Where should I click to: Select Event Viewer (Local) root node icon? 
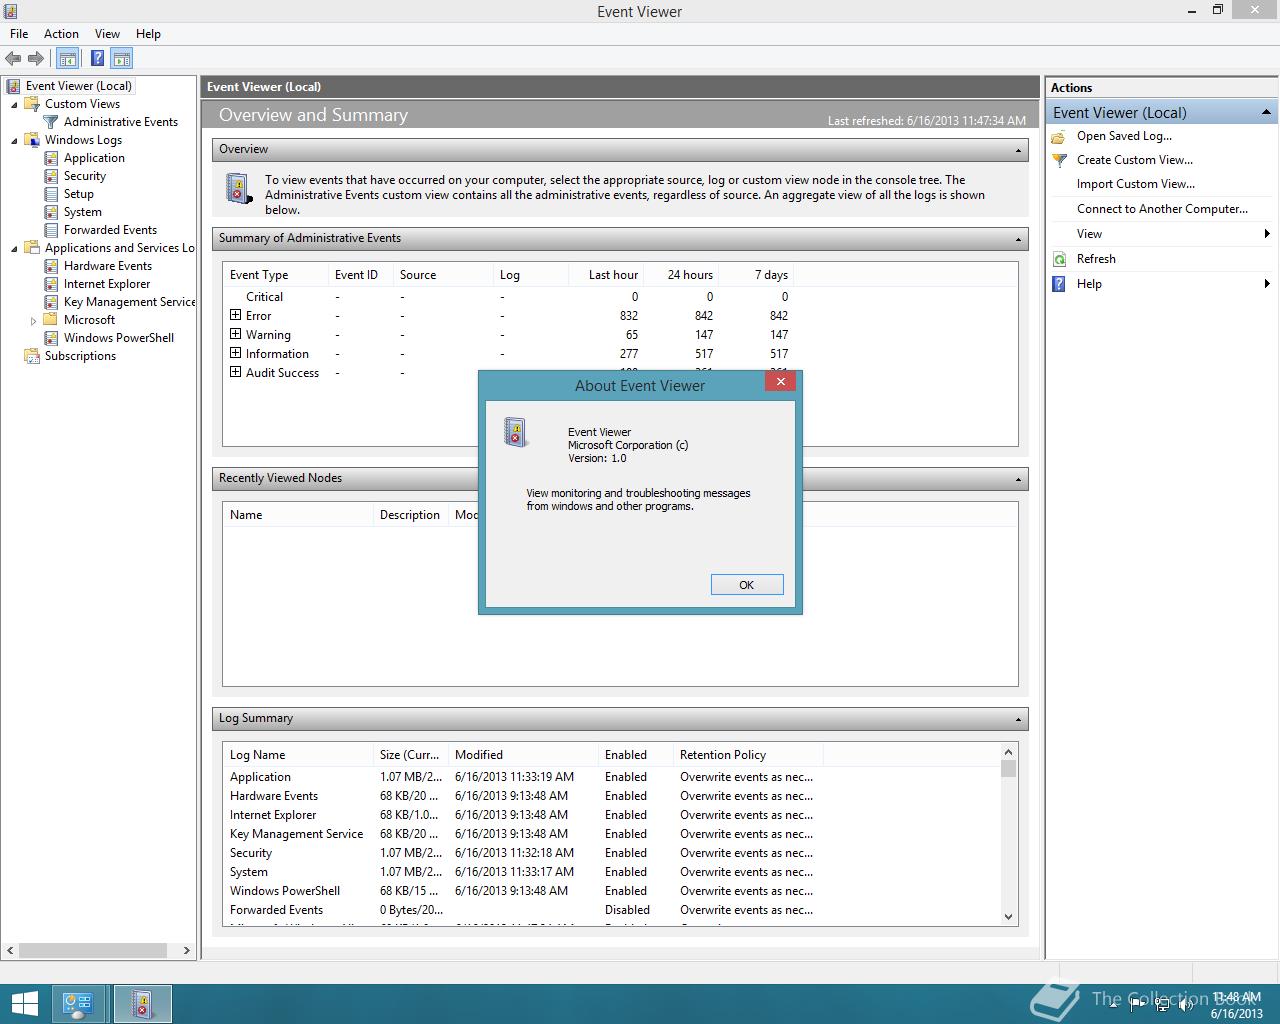coord(14,86)
